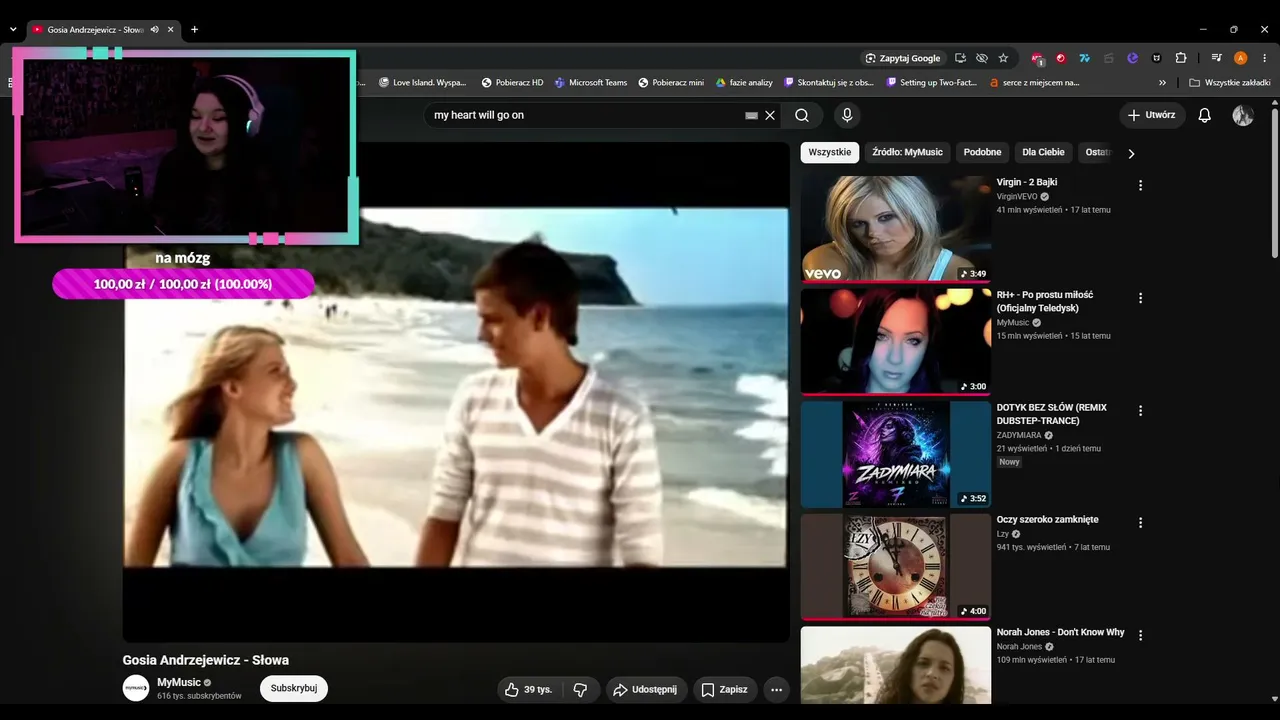Open the Chrome three-dot menu
Screen dimensions: 1280x720
pyautogui.click(x=1265, y=58)
